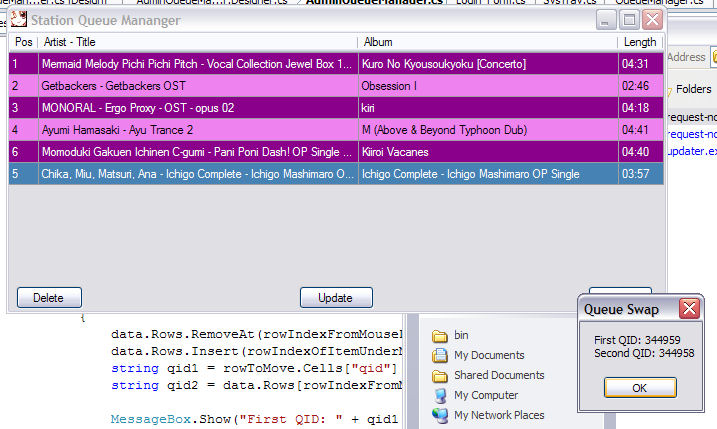
Task: Click the Station Queue Manager title bar icon
Action: pos(17,19)
